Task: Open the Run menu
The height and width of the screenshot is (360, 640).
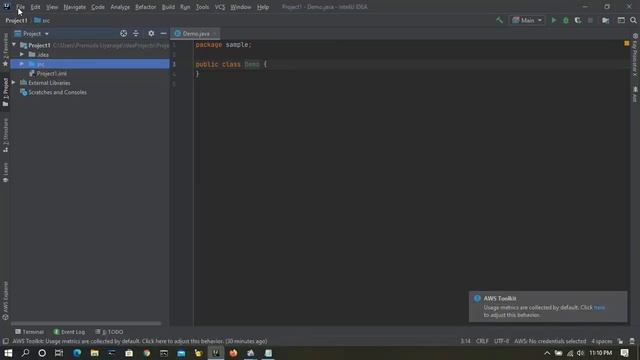Action: click(x=185, y=7)
